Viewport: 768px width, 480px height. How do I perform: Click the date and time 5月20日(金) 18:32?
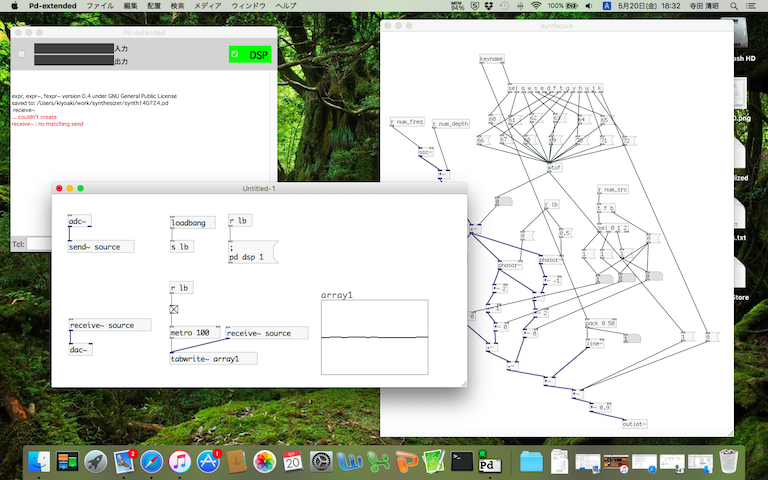[649, 6]
